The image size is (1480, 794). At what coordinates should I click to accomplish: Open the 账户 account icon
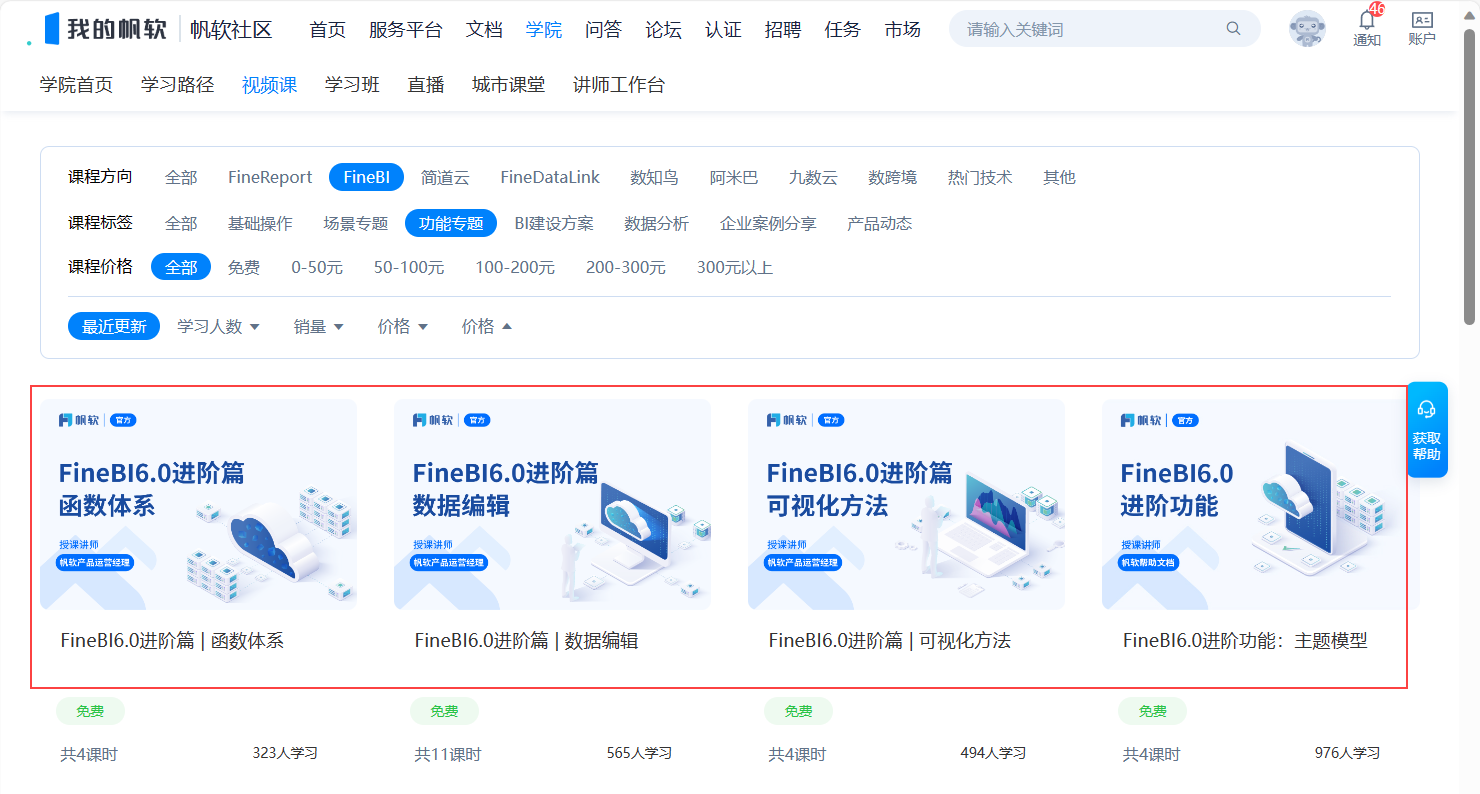click(1421, 28)
